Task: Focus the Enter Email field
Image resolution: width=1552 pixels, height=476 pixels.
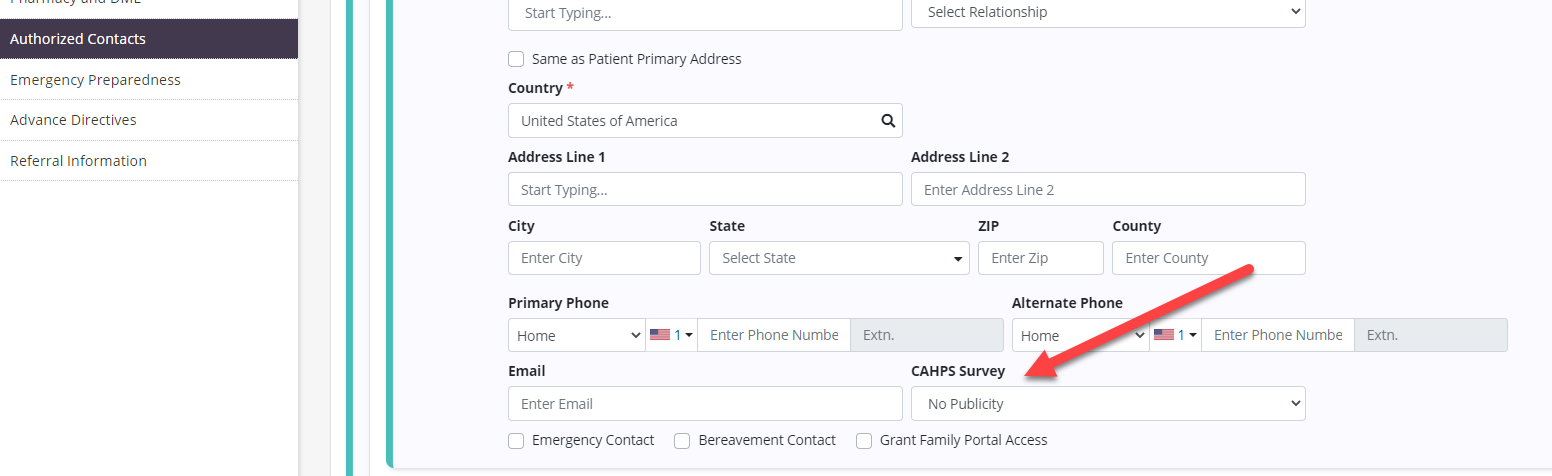Action: (705, 404)
